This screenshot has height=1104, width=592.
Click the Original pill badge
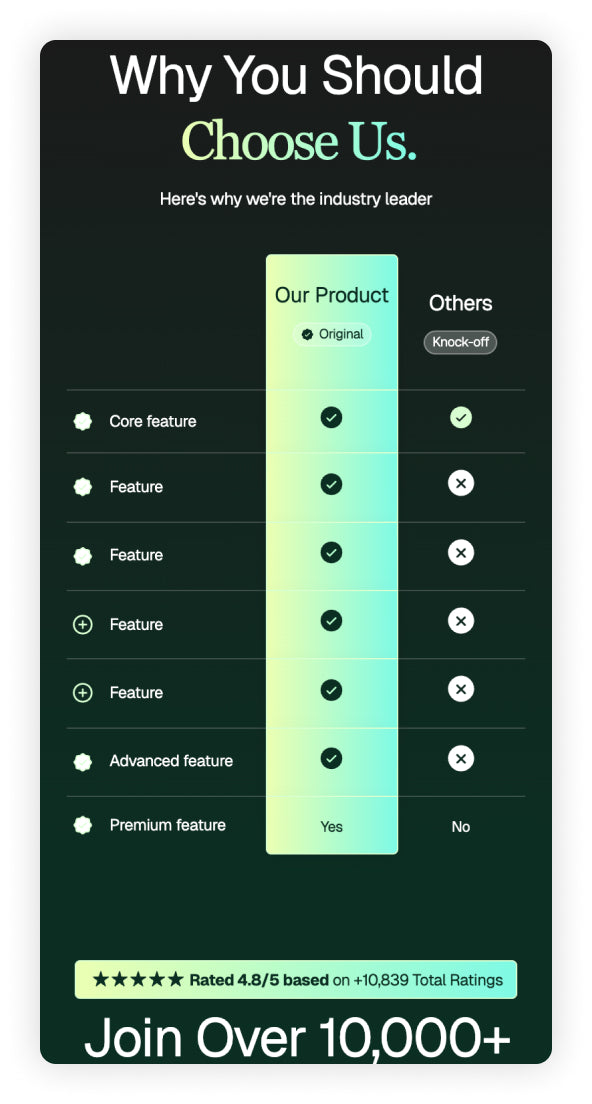pyautogui.click(x=332, y=334)
